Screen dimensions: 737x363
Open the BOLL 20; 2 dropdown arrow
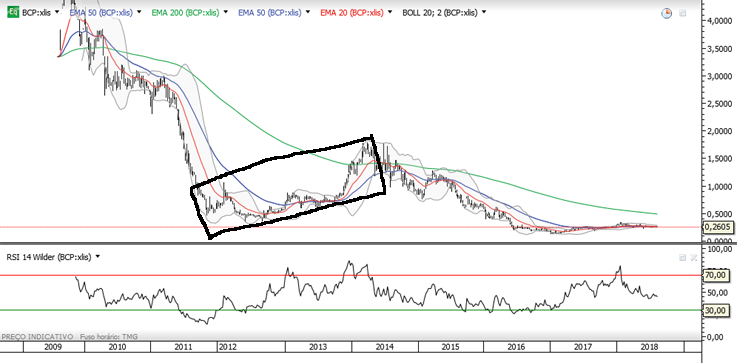click(485, 13)
